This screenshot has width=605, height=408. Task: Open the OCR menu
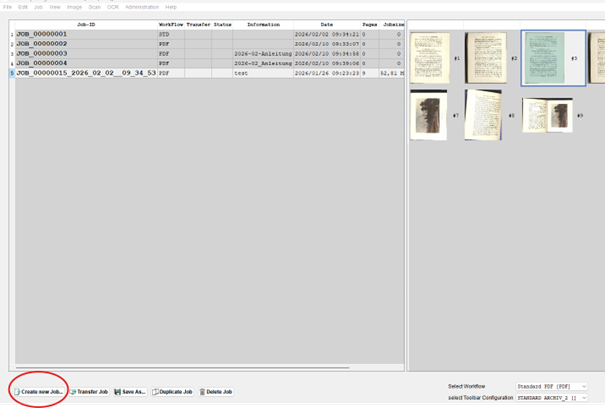pyautogui.click(x=112, y=7)
